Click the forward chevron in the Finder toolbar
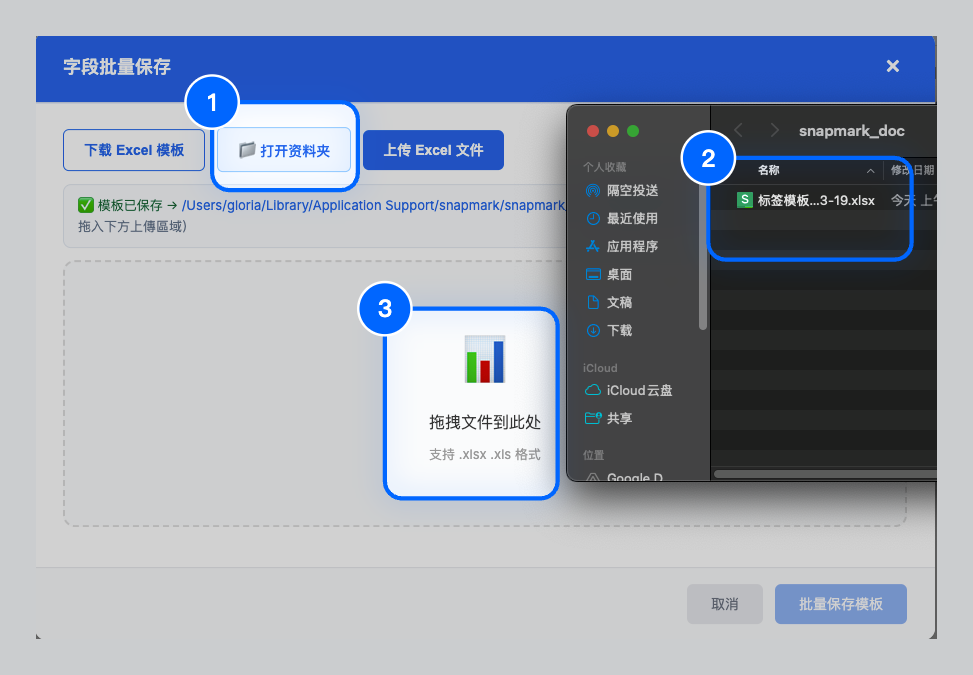 (774, 130)
